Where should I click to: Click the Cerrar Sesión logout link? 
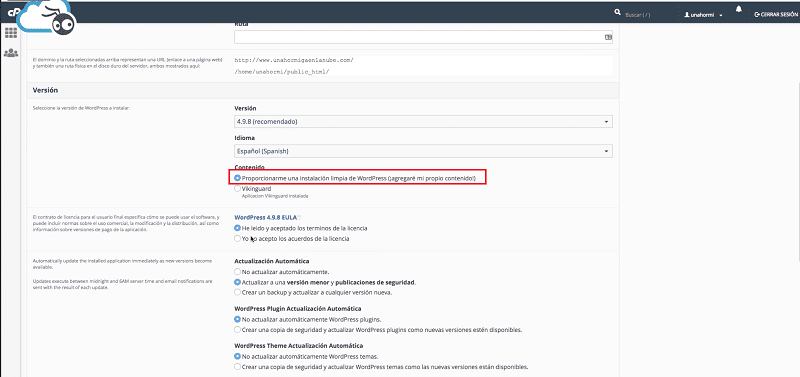pyautogui.click(x=776, y=15)
